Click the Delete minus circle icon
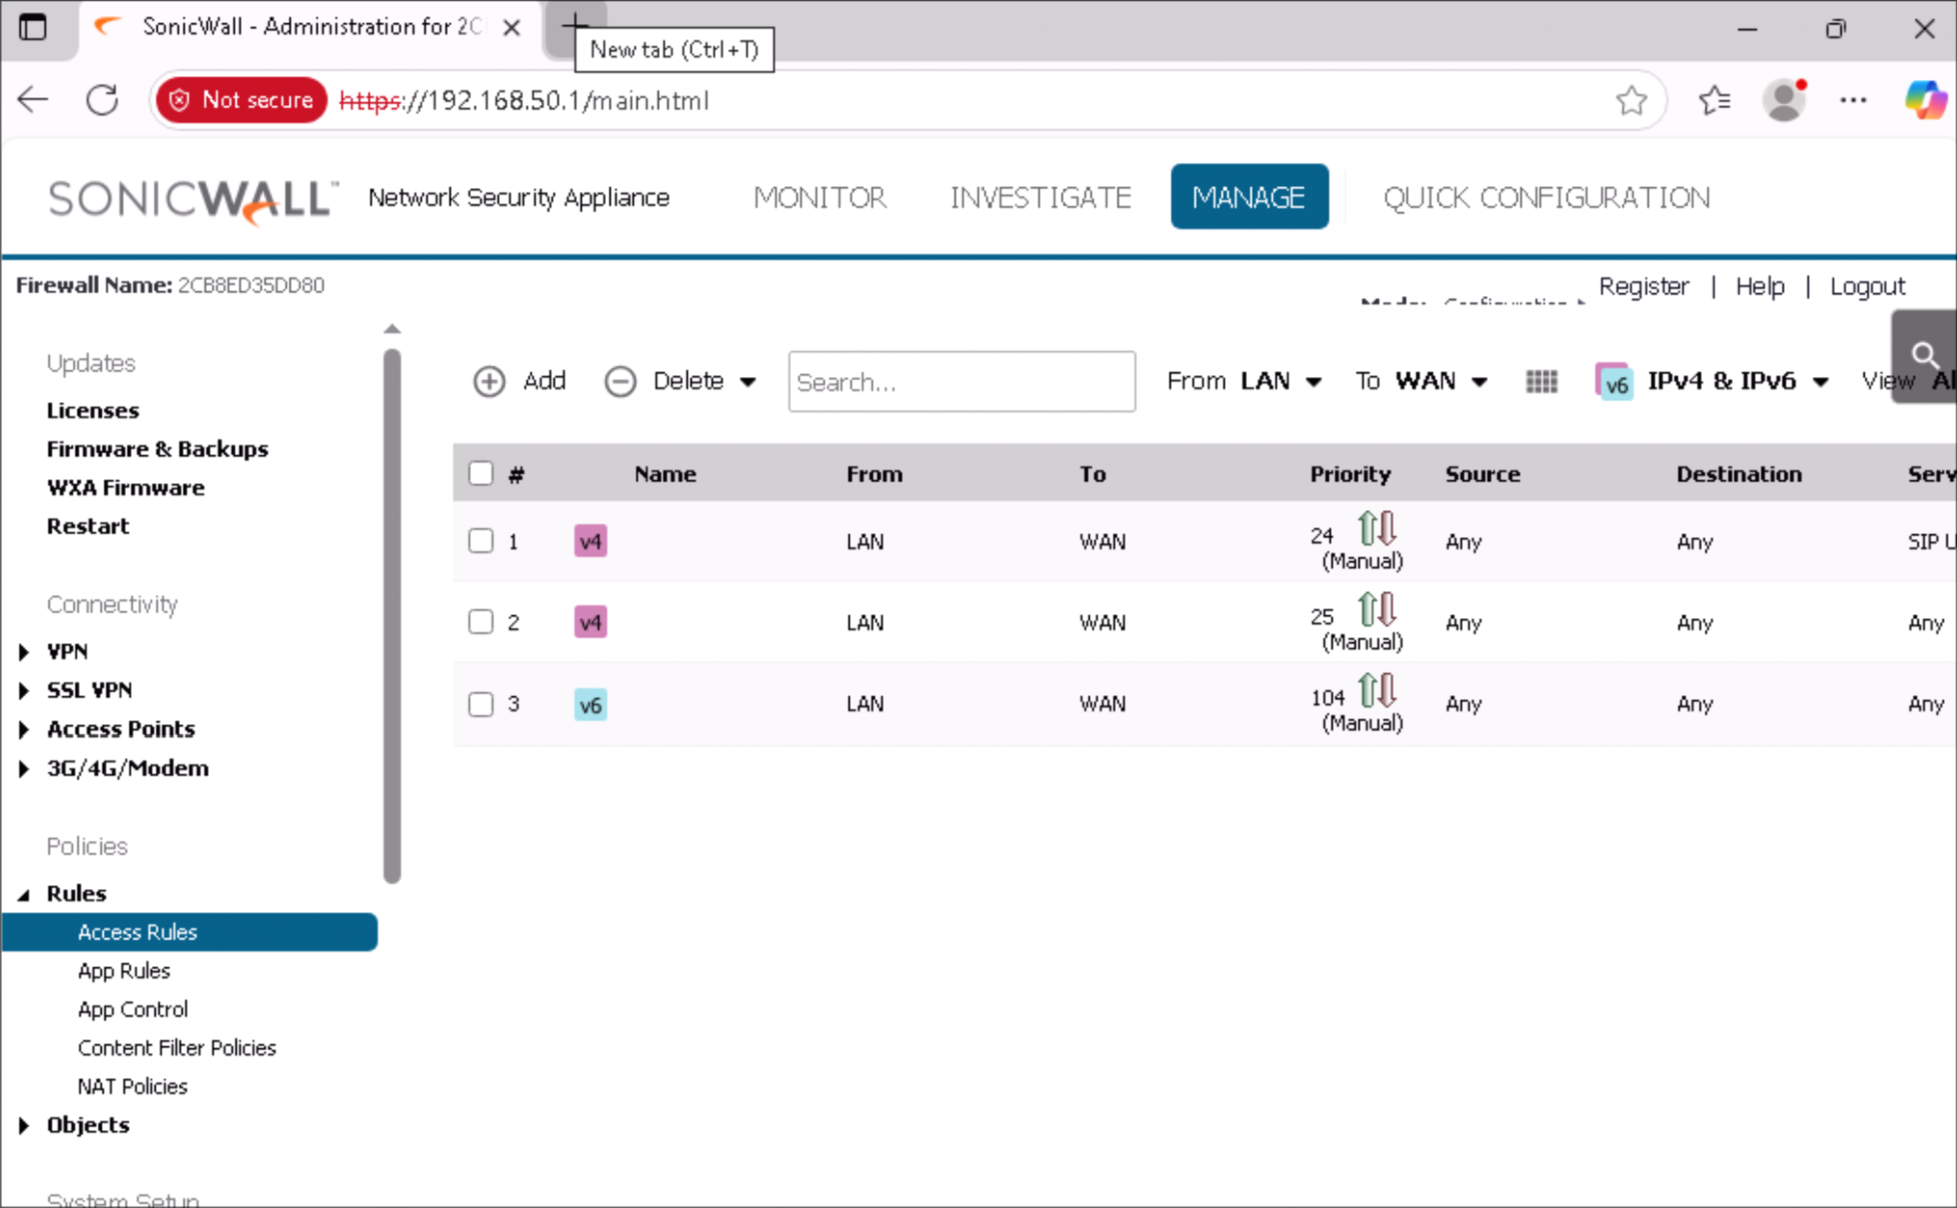The width and height of the screenshot is (1957, 1208). (x=620, y=381)
